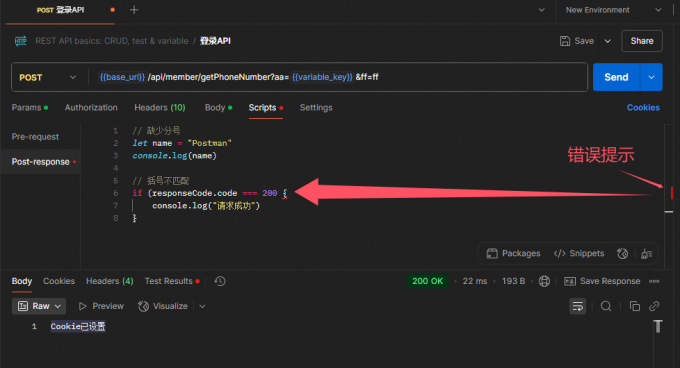Open the request Settings tab

(316, 107)
